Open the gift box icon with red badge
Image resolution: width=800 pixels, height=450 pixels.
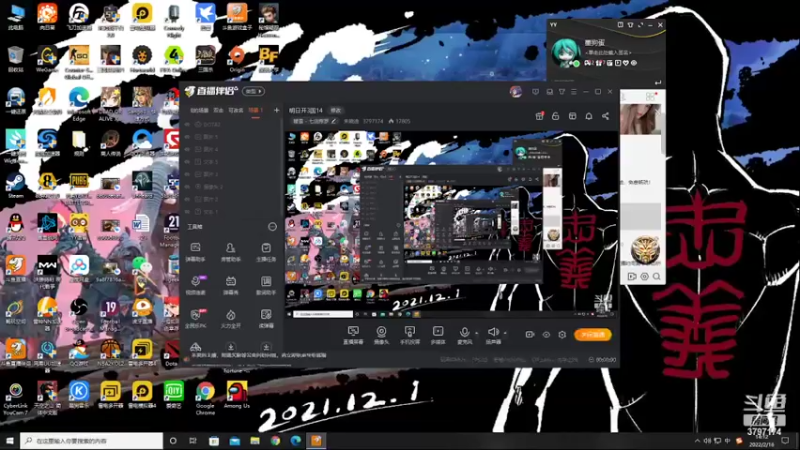coord(539,116)
